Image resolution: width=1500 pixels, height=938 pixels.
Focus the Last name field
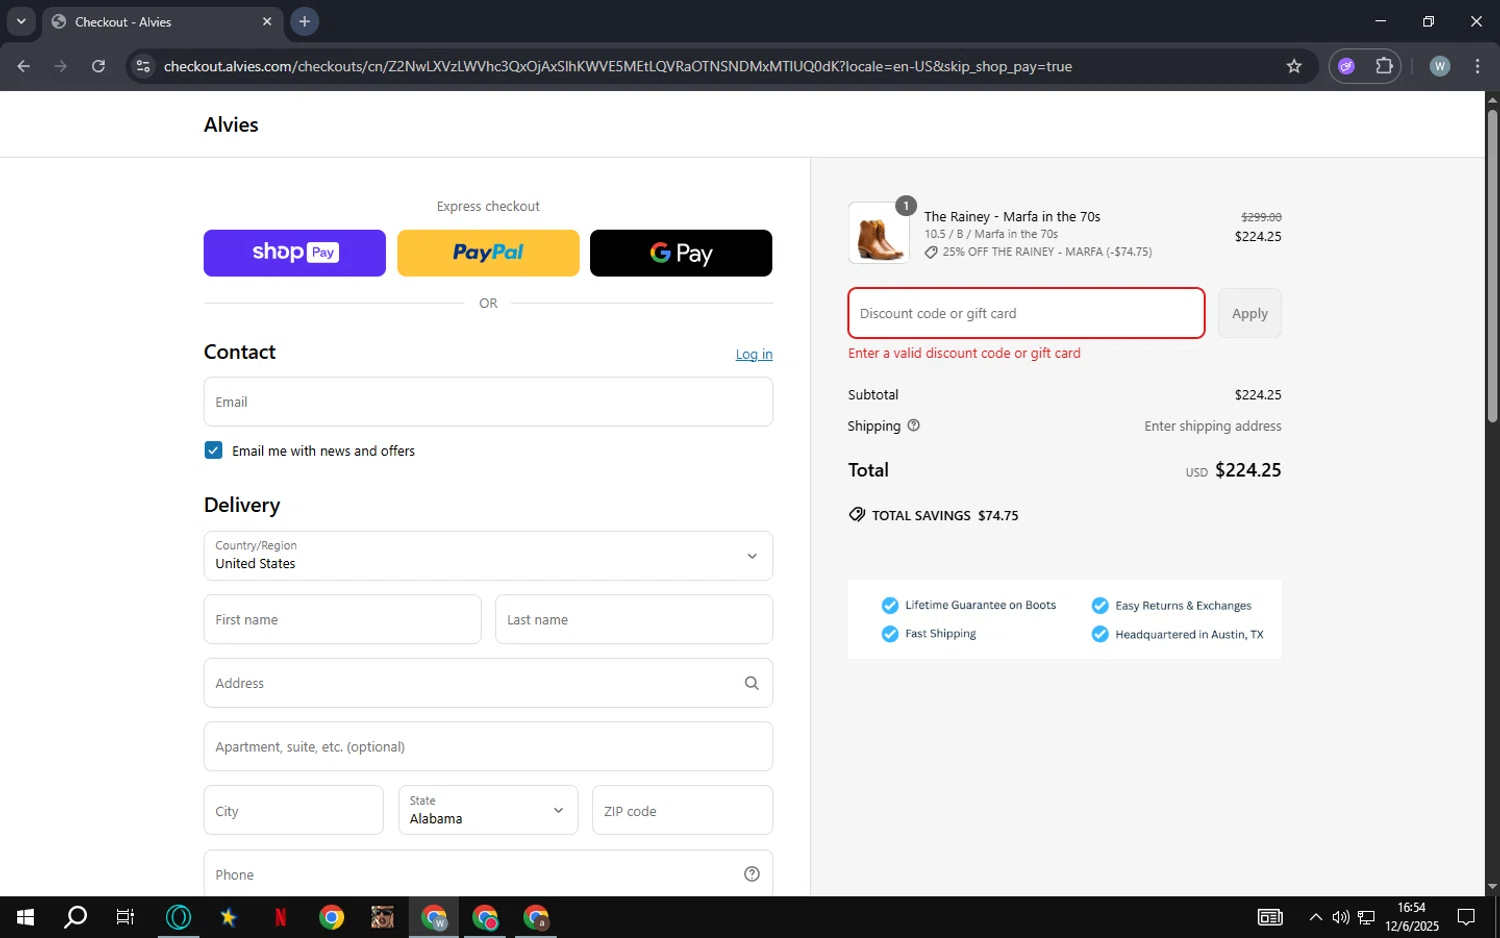tap(634, 620)
